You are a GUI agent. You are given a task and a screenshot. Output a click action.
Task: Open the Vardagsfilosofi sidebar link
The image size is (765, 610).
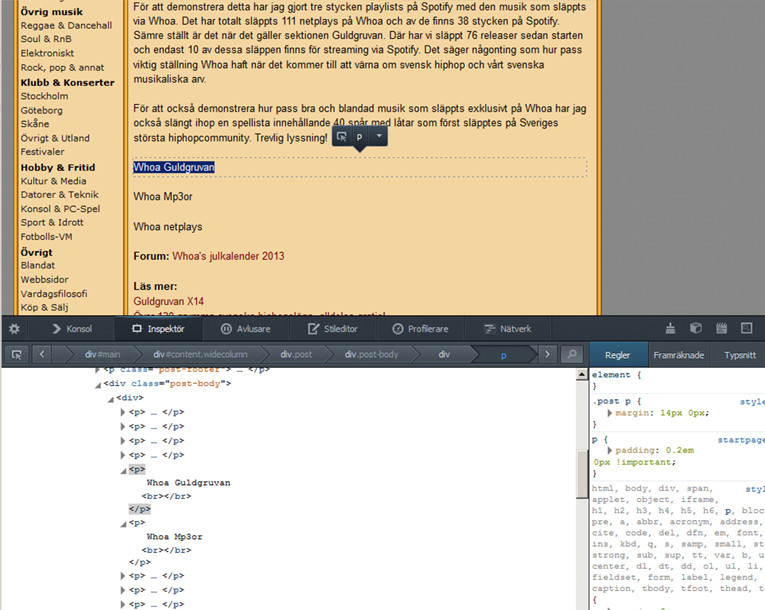pyautogui.click(x=54, y=294)
